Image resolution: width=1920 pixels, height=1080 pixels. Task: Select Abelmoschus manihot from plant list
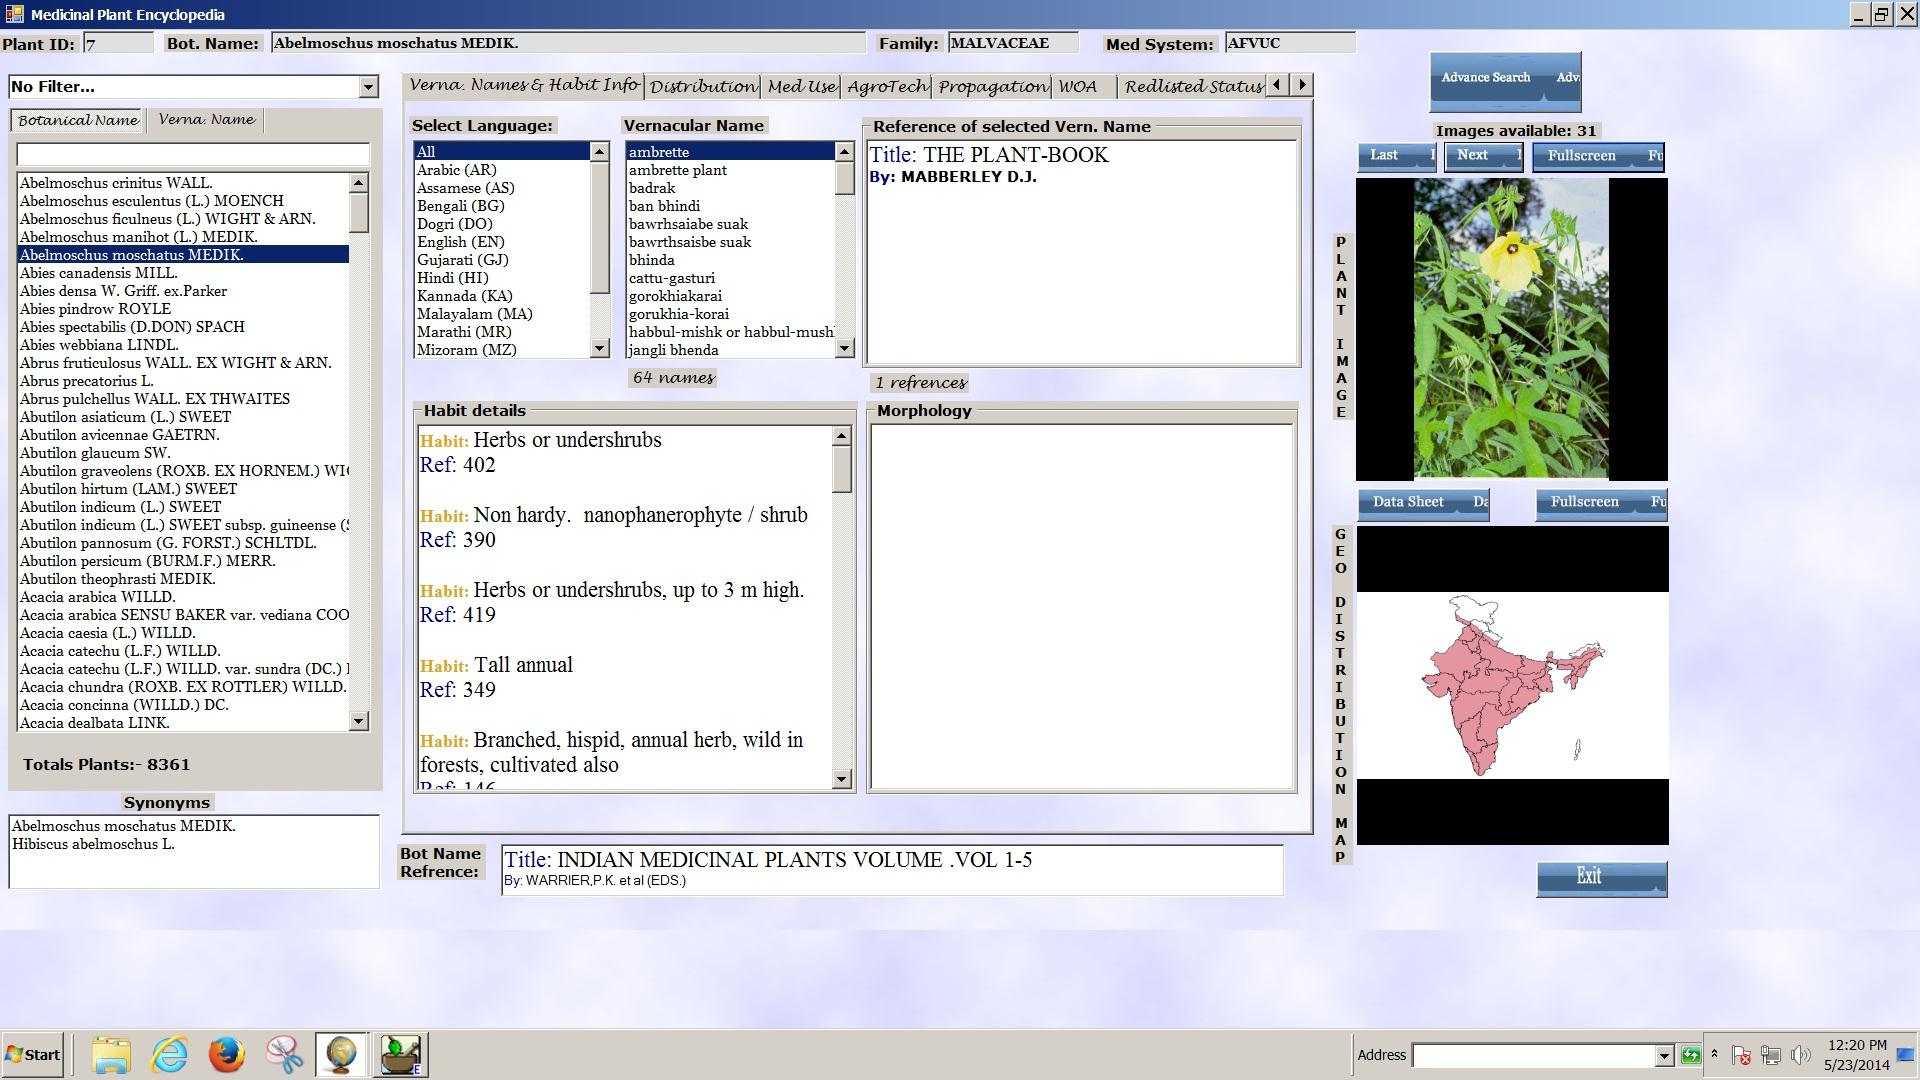pyautogui.click(x=133, y=236)
